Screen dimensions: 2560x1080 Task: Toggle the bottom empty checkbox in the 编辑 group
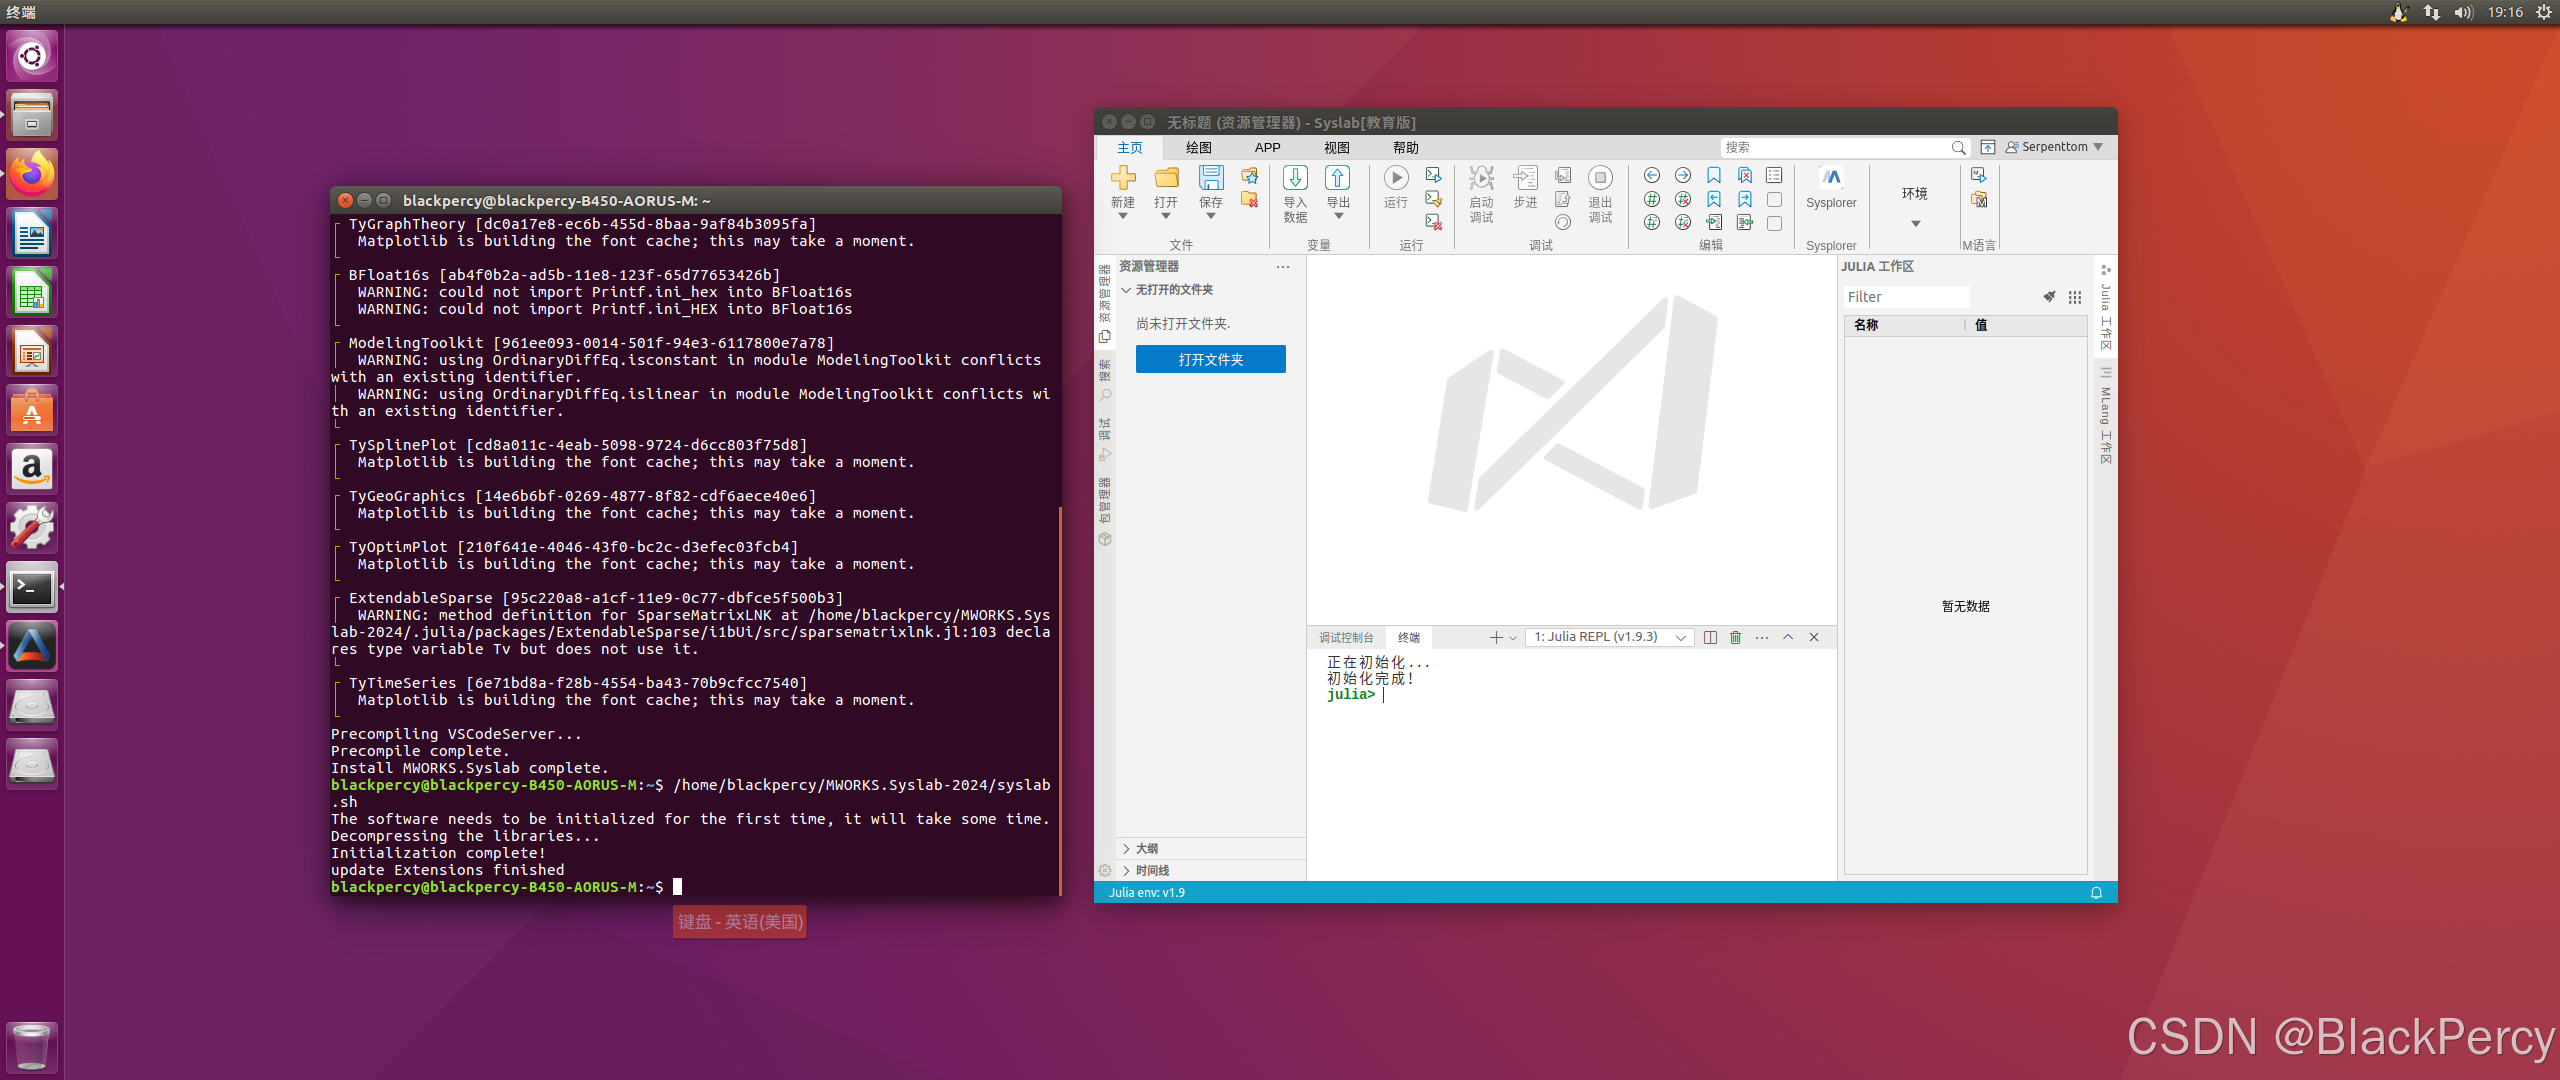click(x=1774, y=223)
